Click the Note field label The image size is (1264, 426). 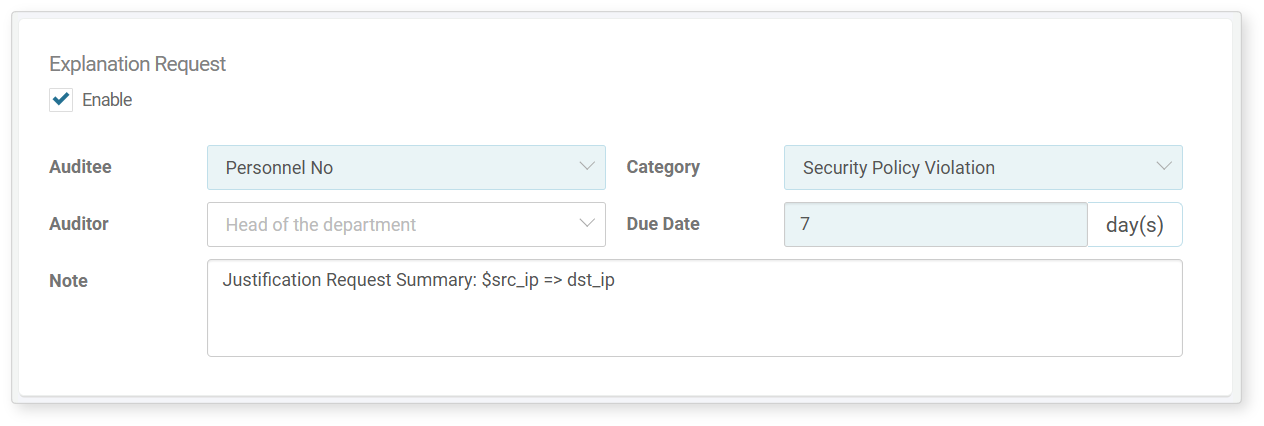68,281
